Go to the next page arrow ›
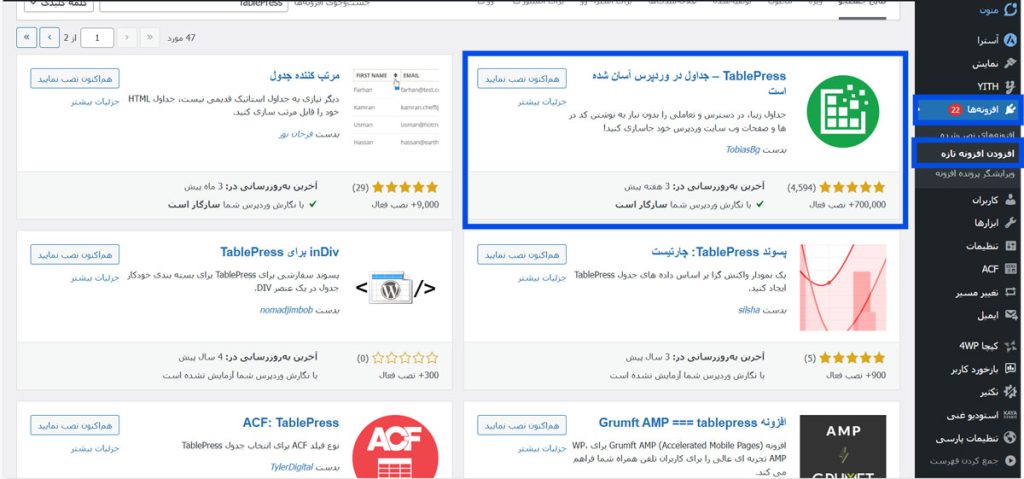This screenshot has width=1024, height=479. (x=50, y=38)
